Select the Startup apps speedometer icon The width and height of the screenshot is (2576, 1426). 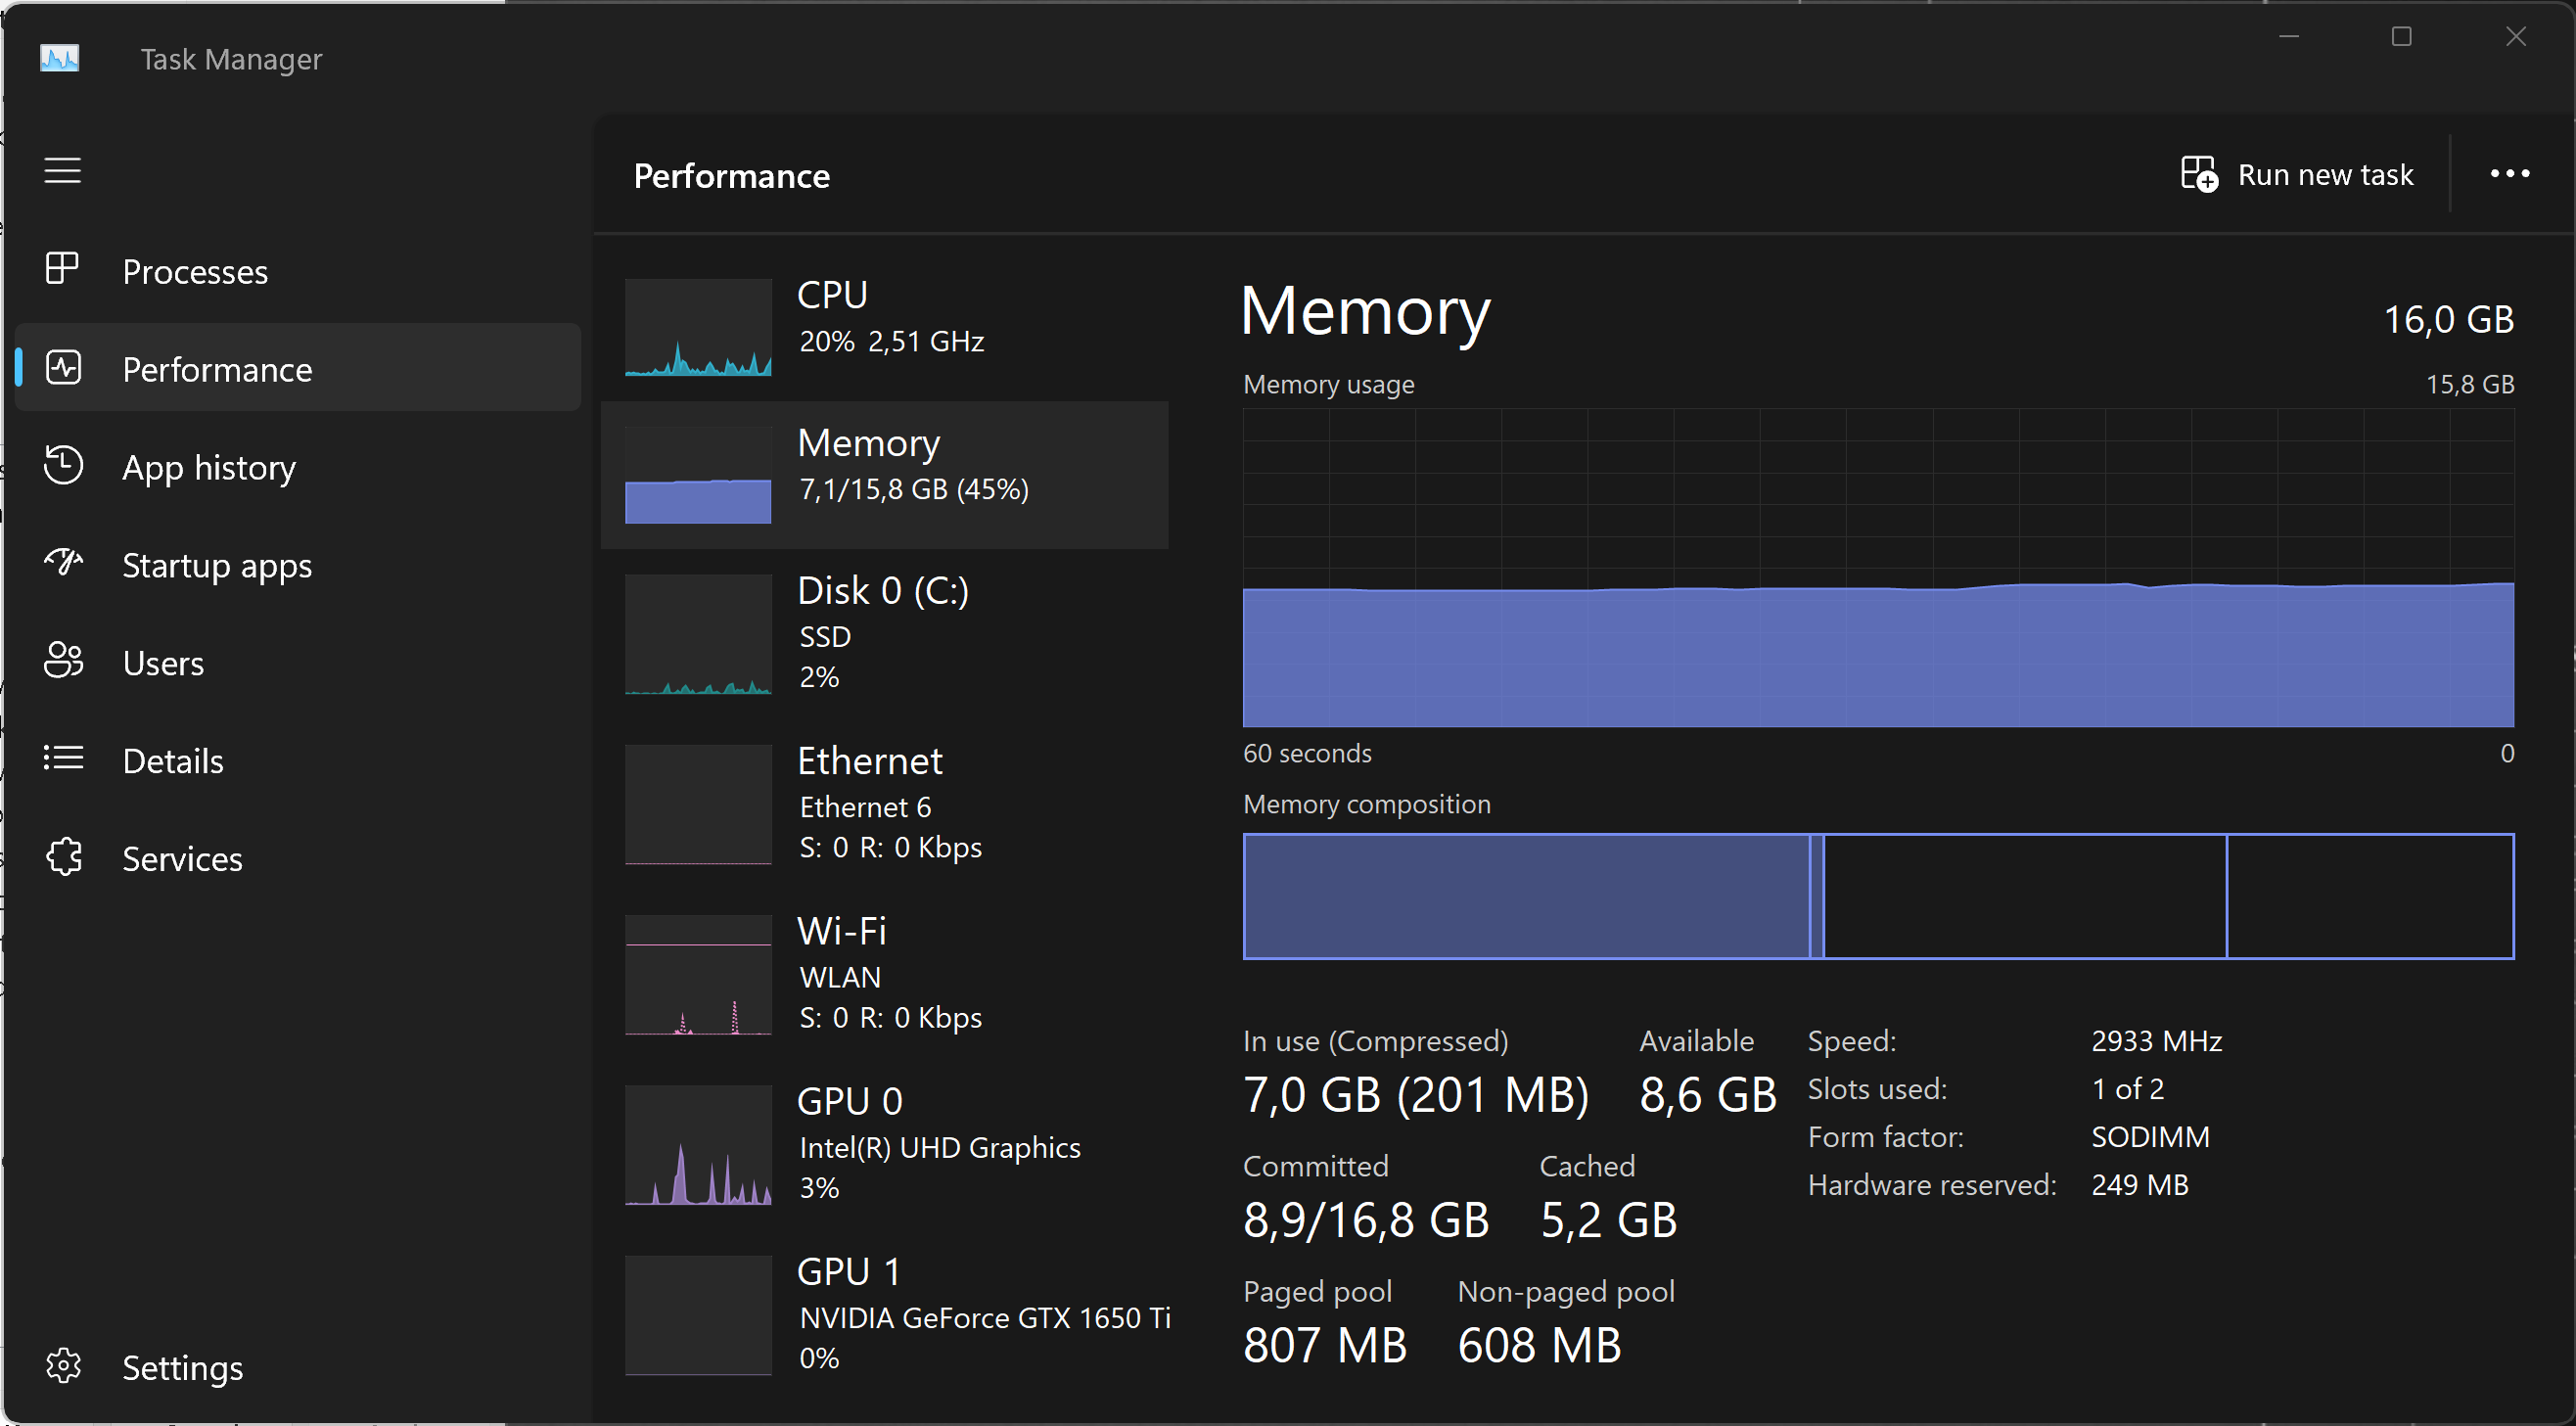[63, 562]
